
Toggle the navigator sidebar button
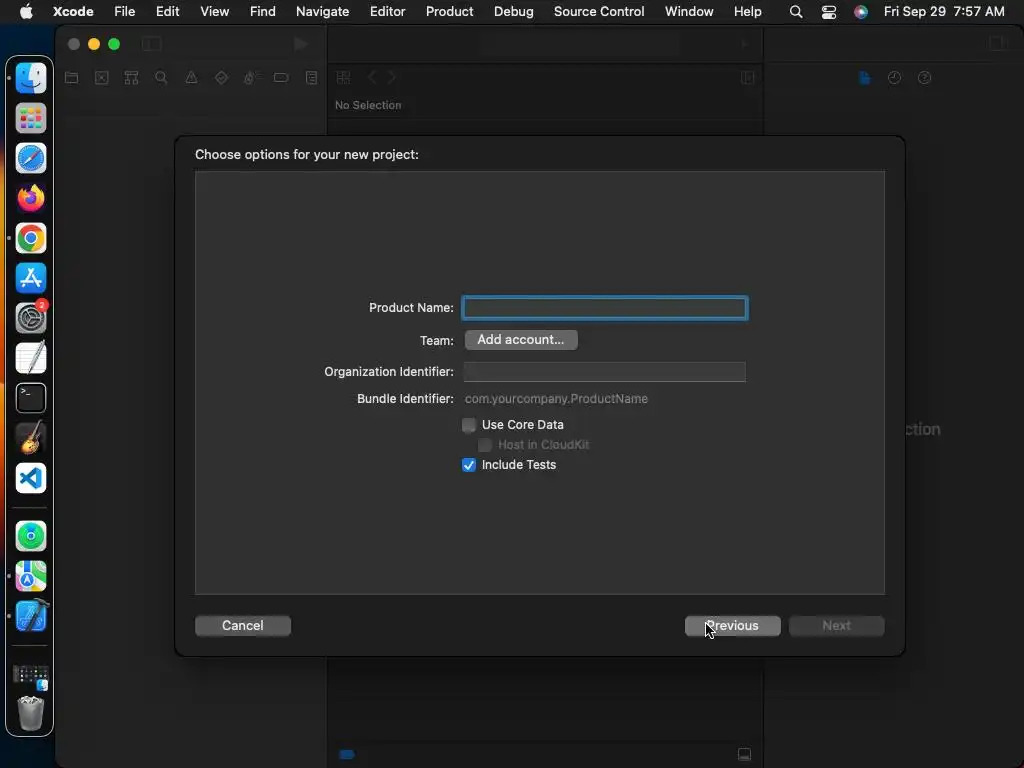click(152, 44)
